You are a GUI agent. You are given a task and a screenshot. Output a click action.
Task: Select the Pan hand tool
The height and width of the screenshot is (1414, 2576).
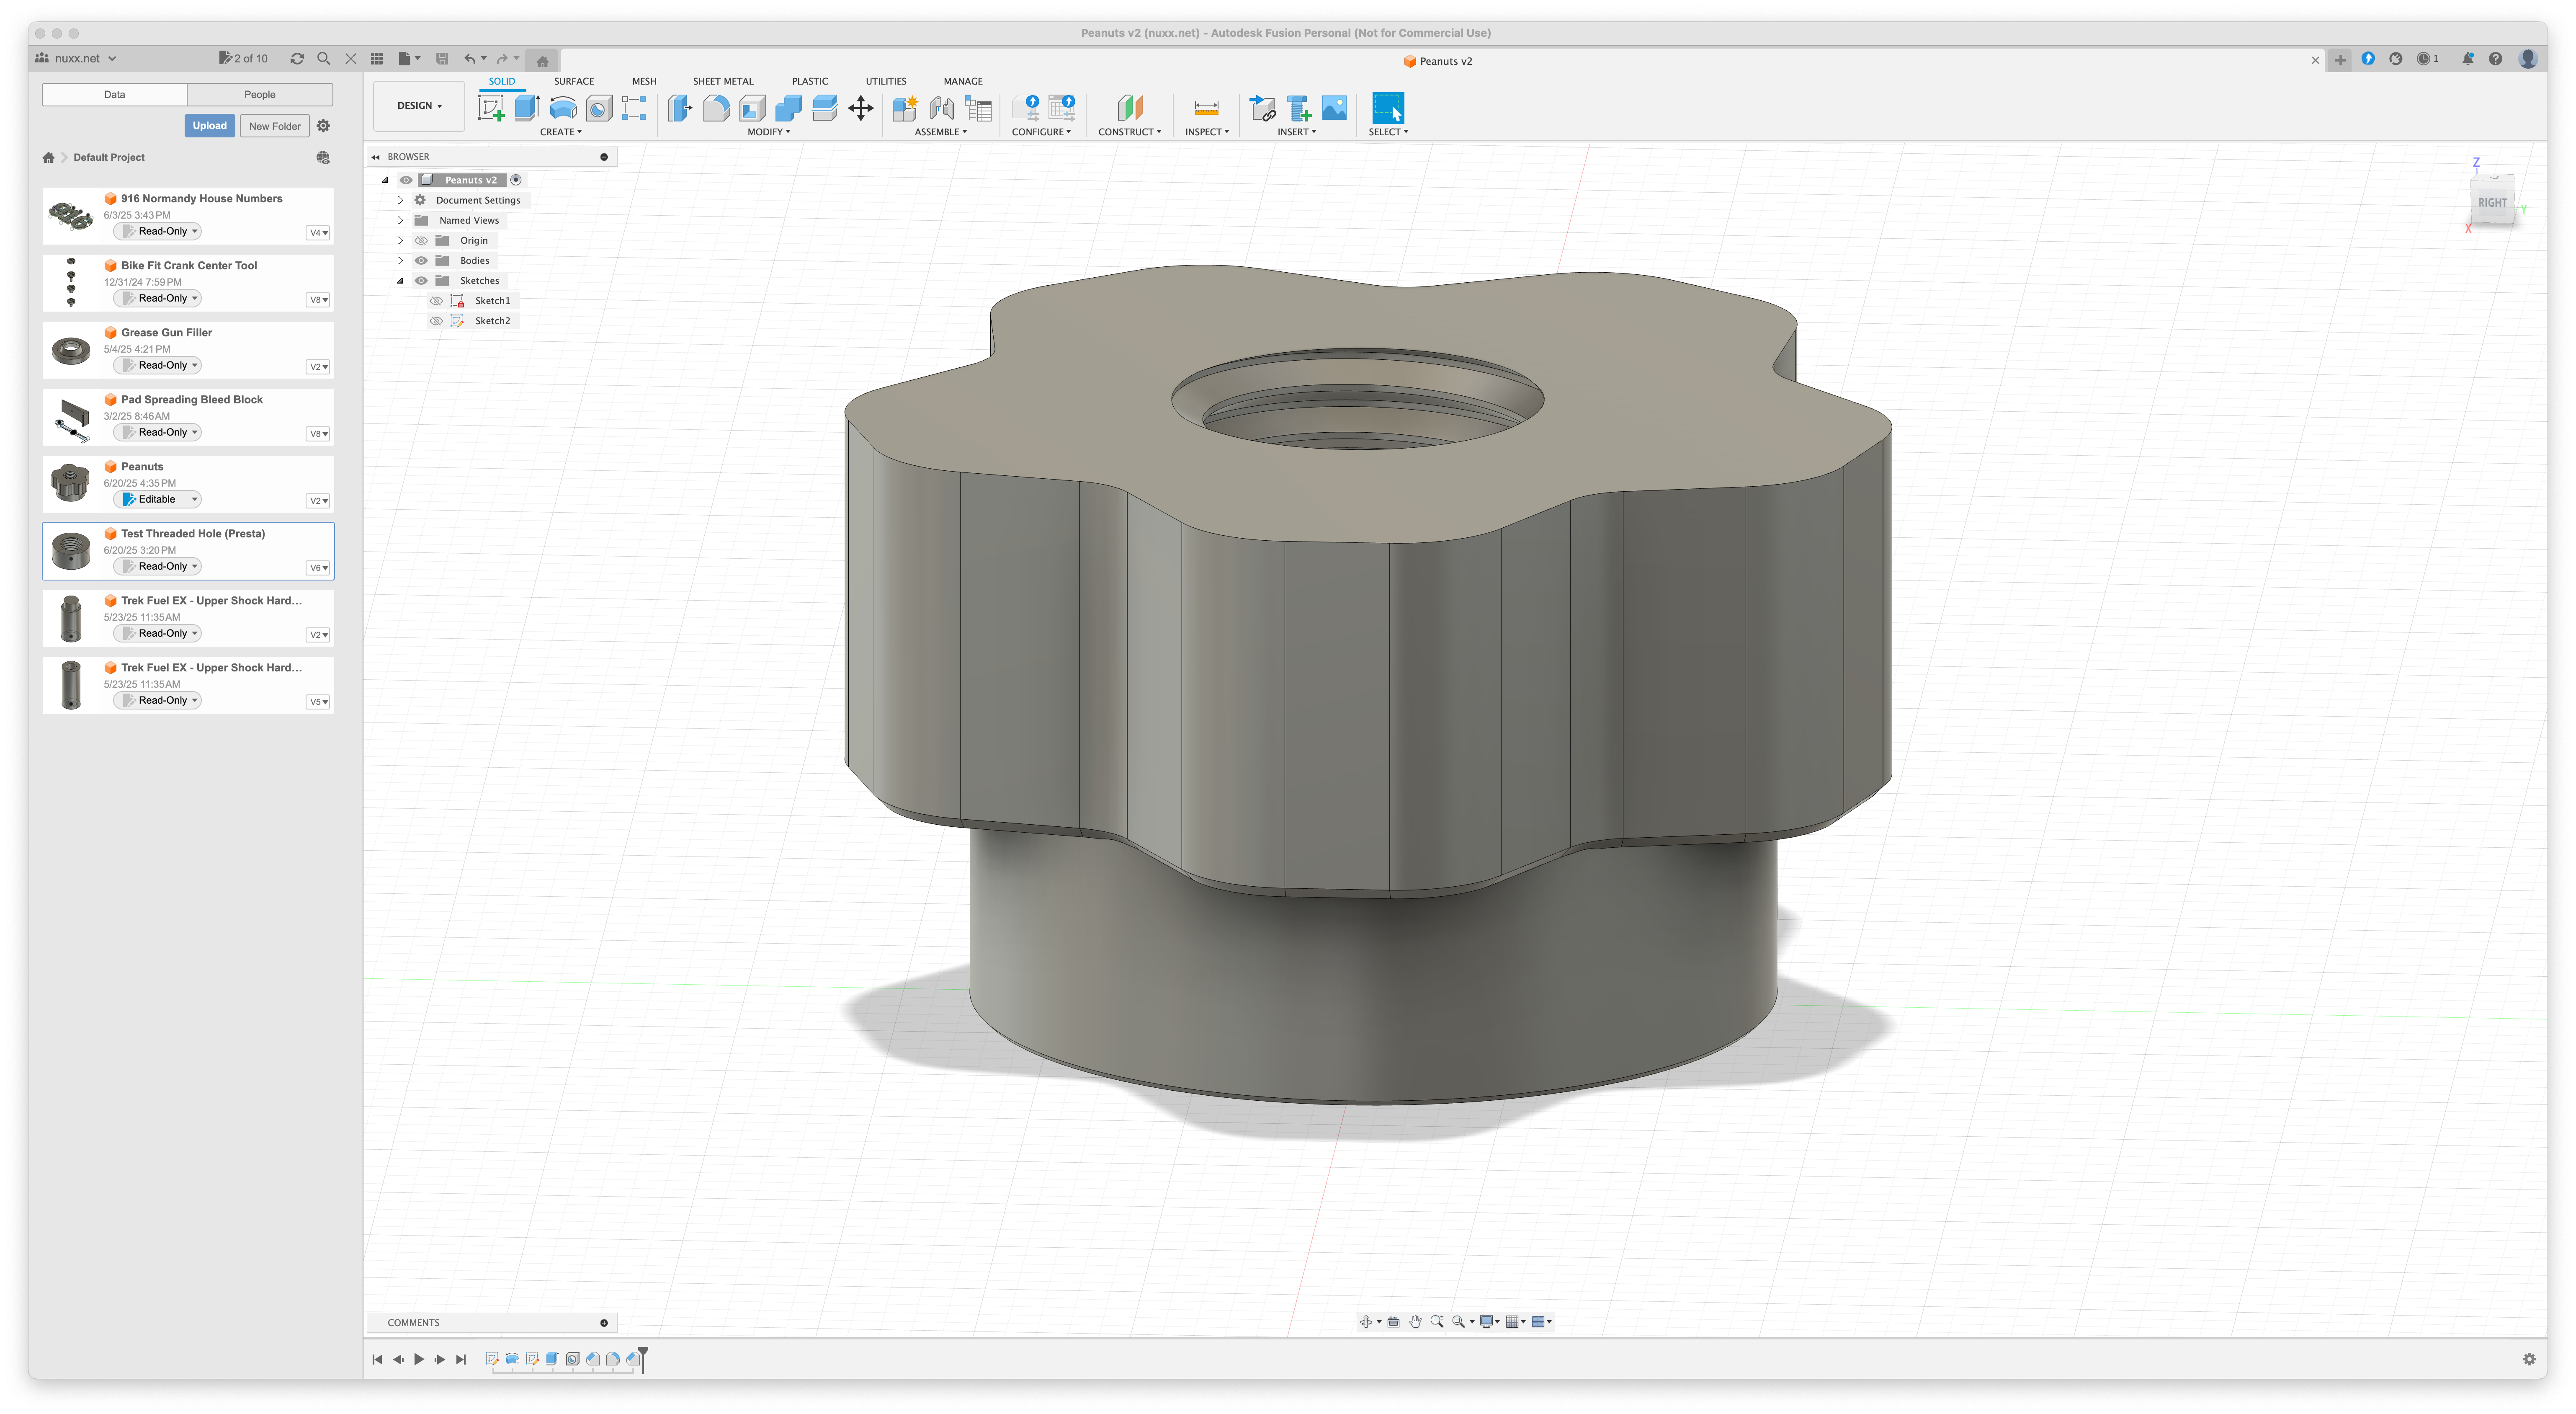1415,1321
